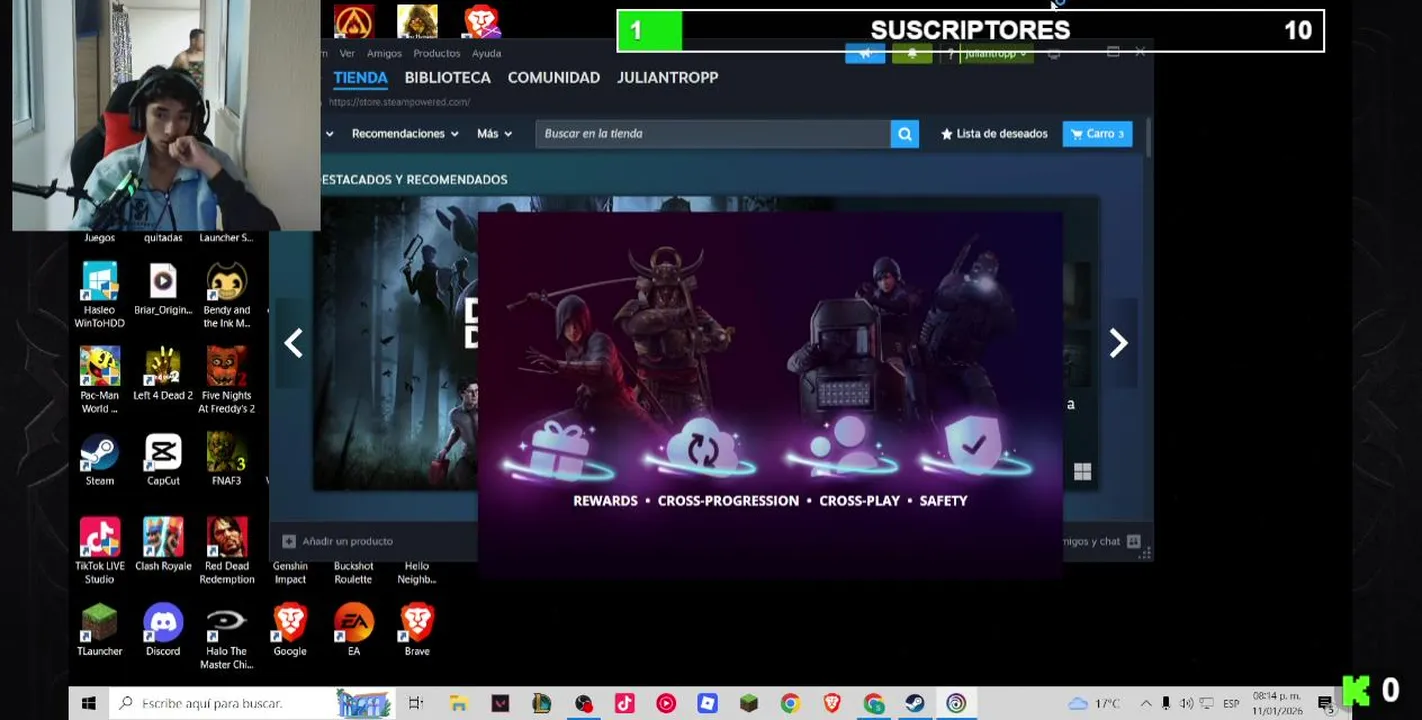Click Añadir un producto
Viewport: 1422px width, 720px height.
[337, 541]
